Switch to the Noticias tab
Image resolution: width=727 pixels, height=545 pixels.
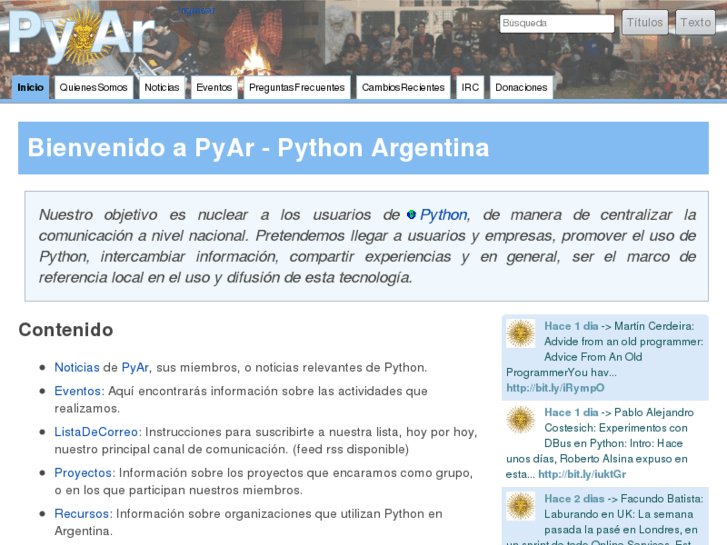pos(162,87)
